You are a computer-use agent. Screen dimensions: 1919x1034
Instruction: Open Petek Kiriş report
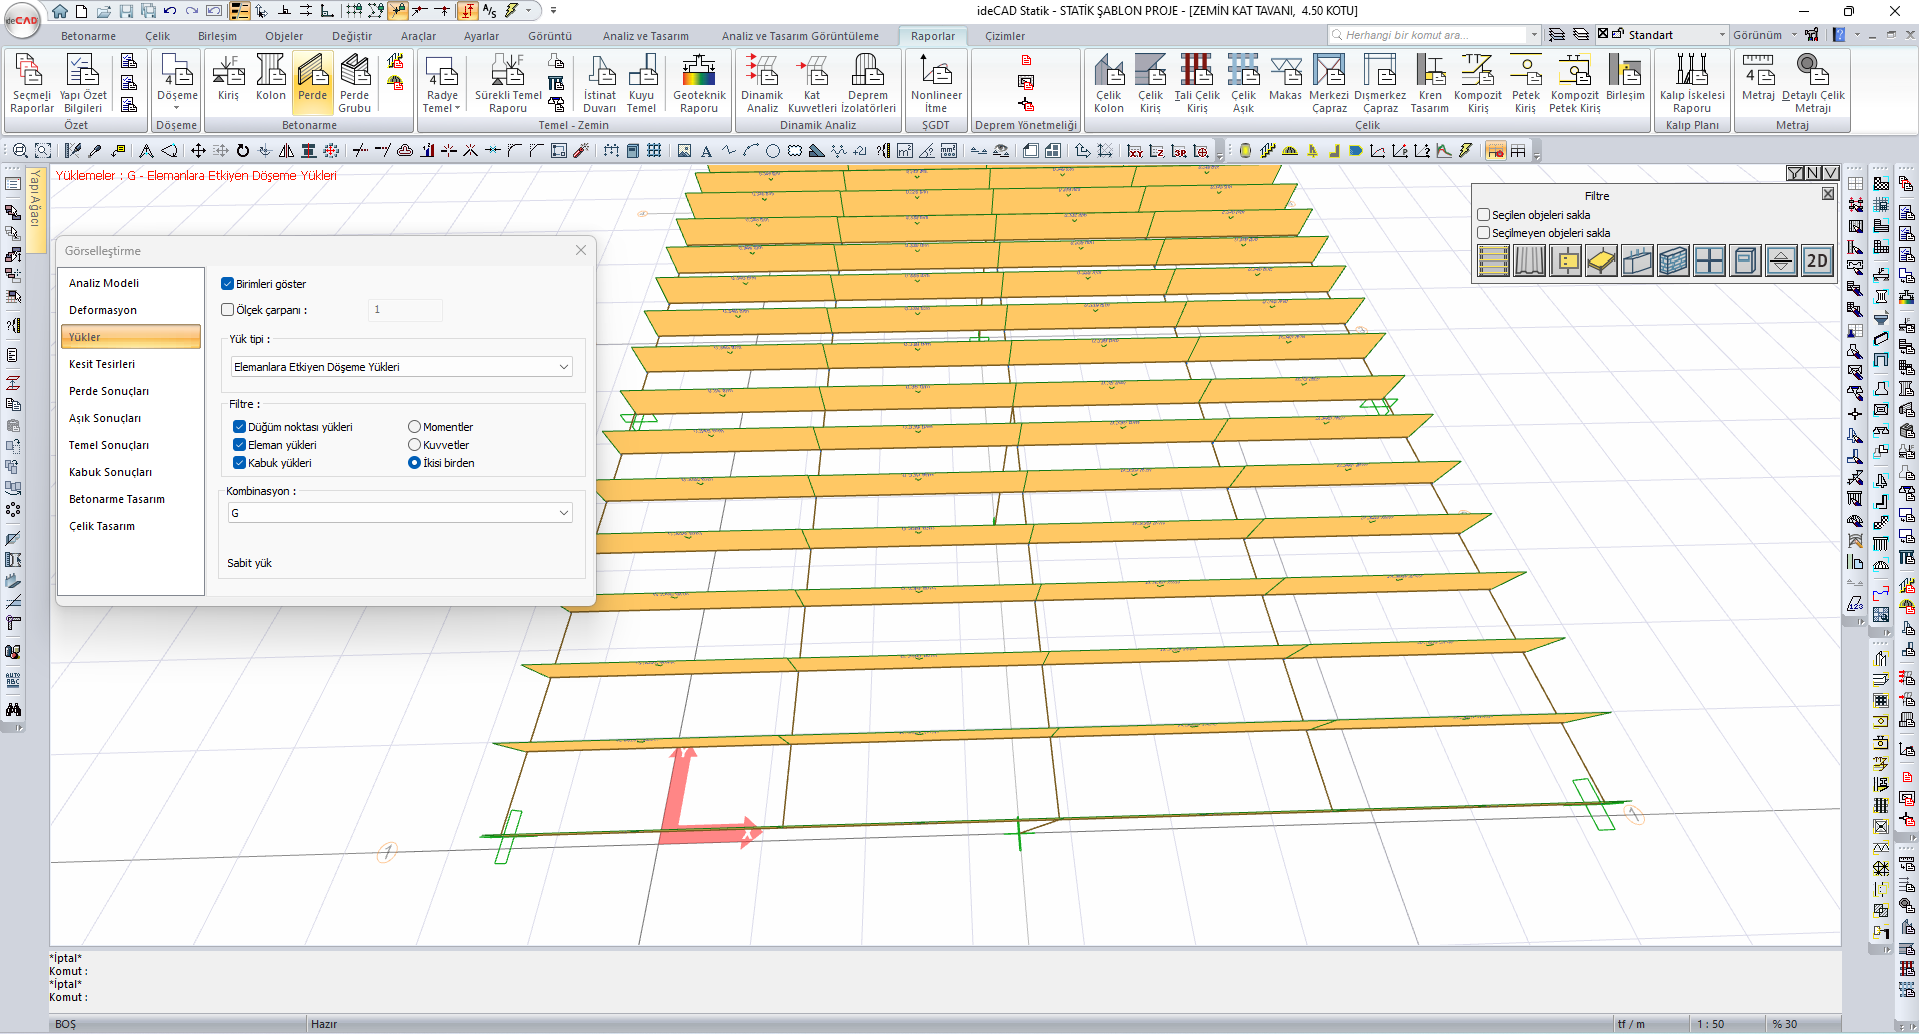tap(1525, 83)
